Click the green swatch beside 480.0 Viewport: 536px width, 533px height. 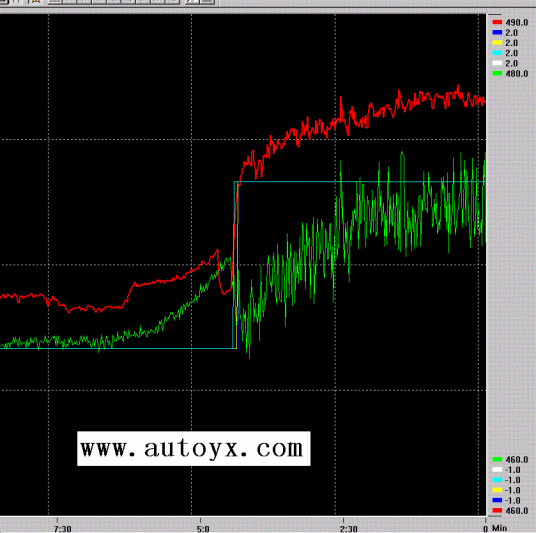(497, 74)
